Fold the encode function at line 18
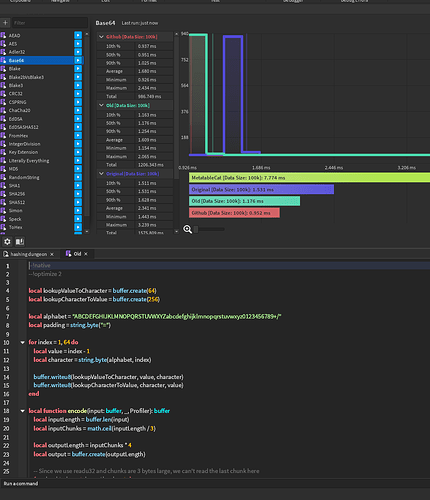This screenshot has width=430, height=500. point(22,411)
